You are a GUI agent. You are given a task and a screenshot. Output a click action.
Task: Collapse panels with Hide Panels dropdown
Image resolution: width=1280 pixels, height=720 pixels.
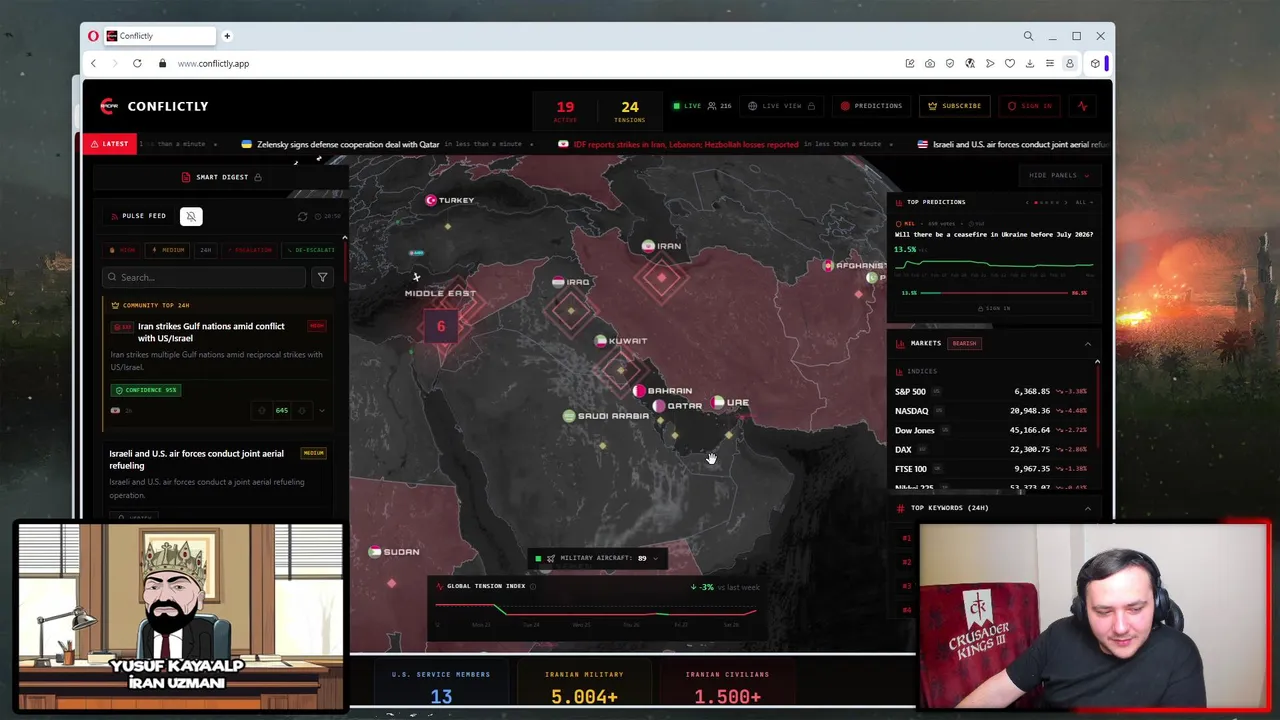coord(1059,176)
